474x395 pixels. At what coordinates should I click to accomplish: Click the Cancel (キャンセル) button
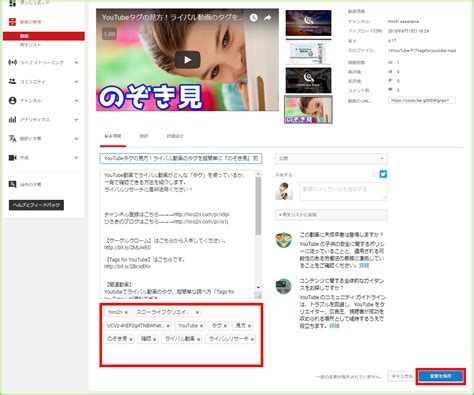[402, 376]
